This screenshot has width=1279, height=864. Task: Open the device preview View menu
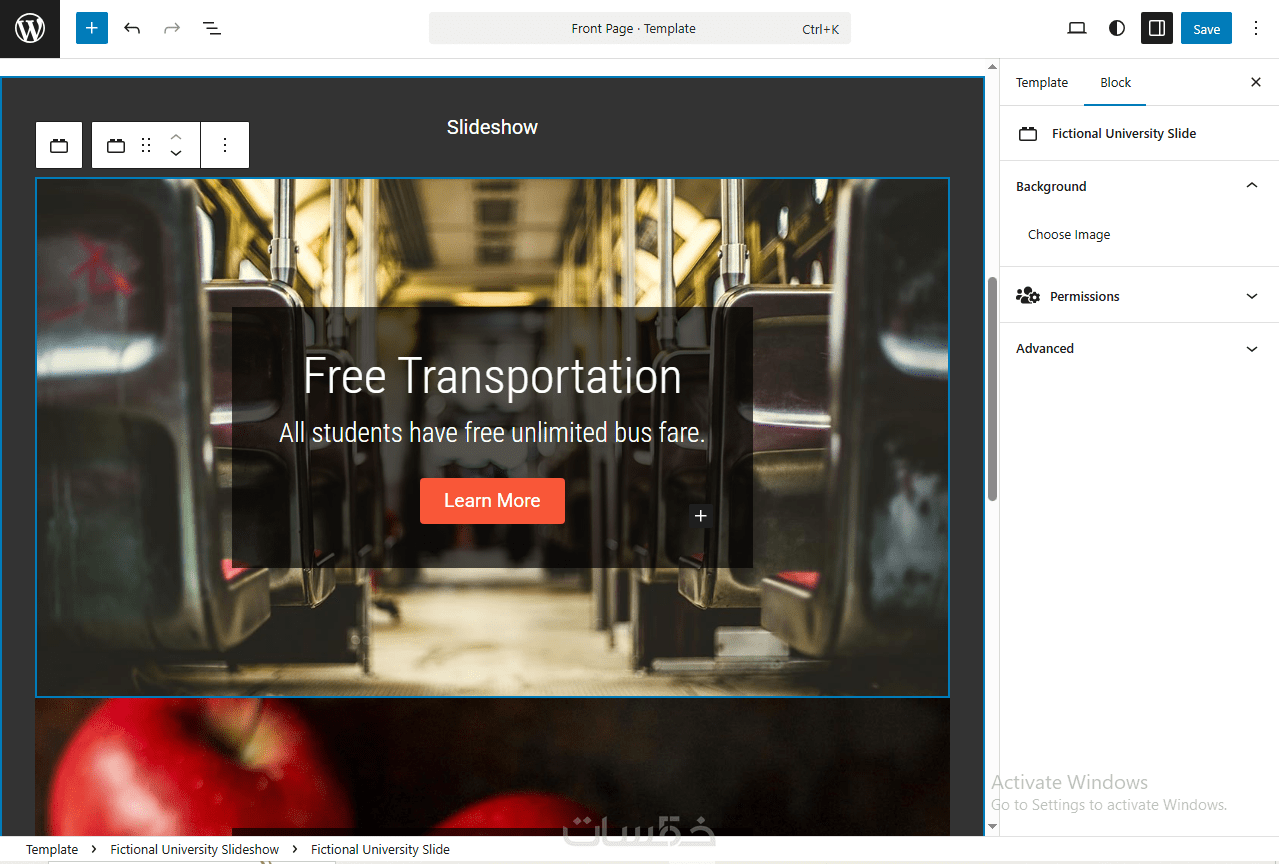1077,28
